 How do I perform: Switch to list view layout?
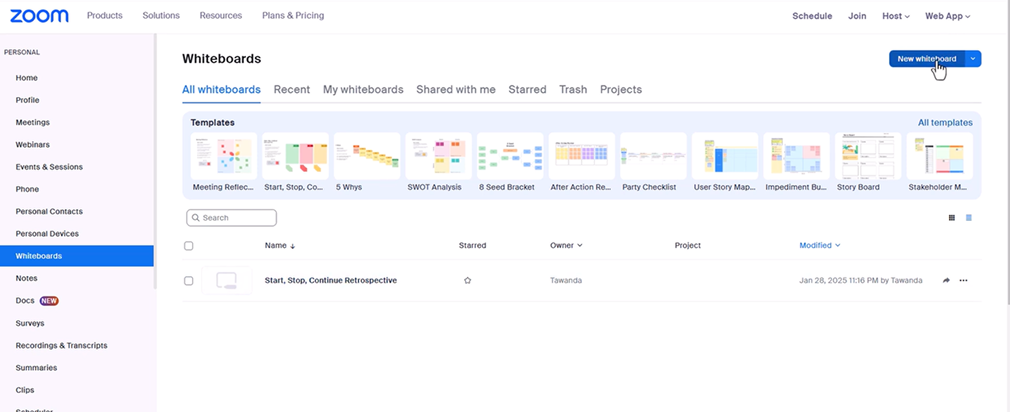click(x=969, y=217)
